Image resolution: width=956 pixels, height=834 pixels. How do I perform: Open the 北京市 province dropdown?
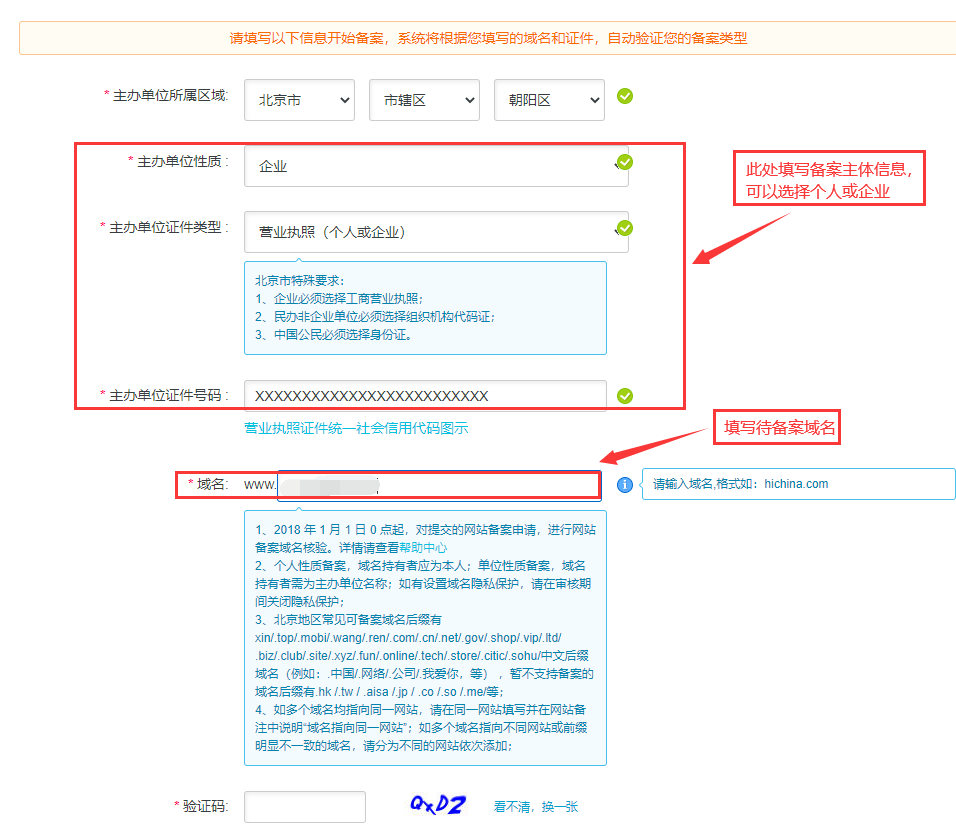pyautogui.click(x=299, y=100)
